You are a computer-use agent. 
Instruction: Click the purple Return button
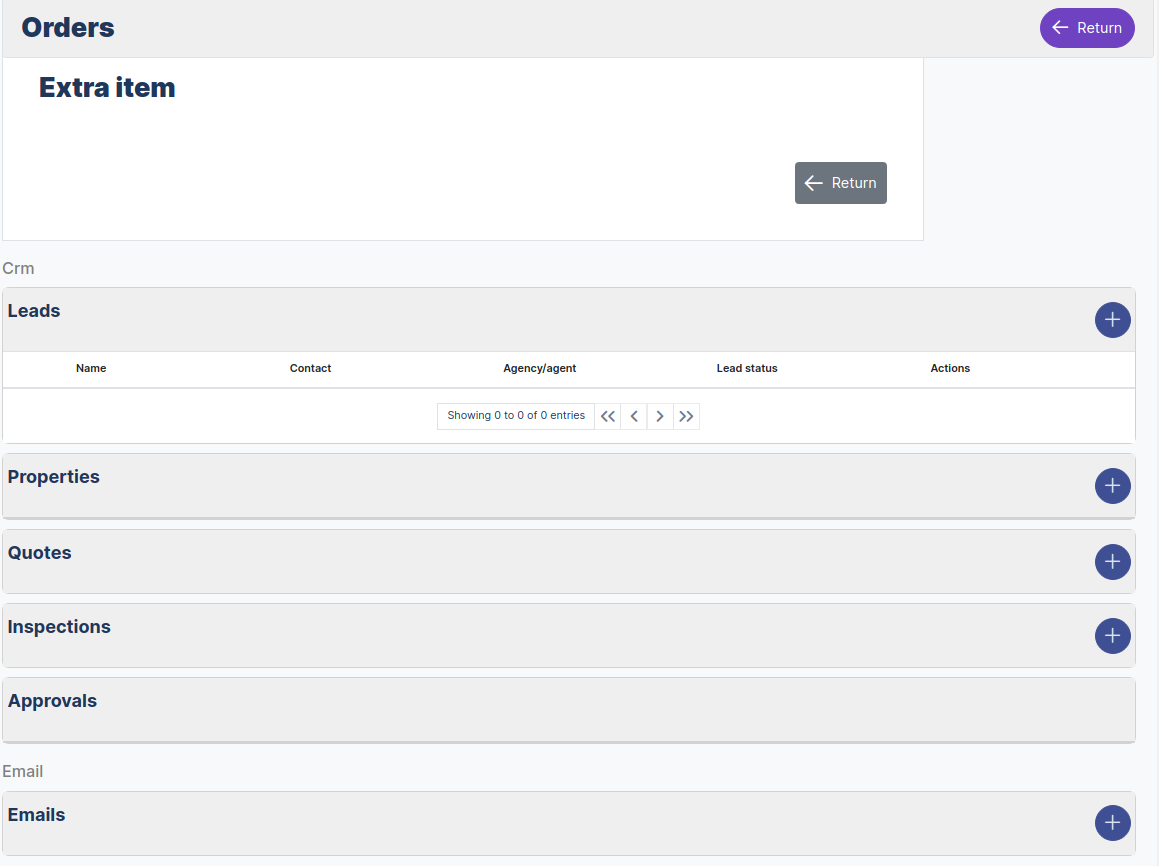tap(1086, 27)
